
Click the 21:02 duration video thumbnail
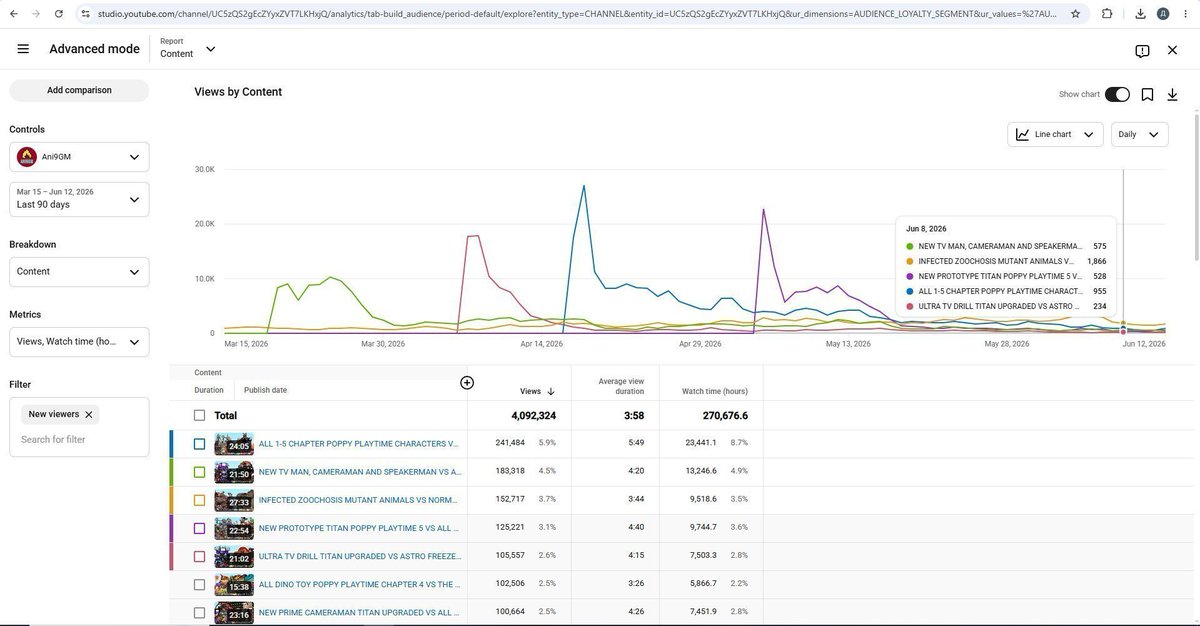[234, 556]
